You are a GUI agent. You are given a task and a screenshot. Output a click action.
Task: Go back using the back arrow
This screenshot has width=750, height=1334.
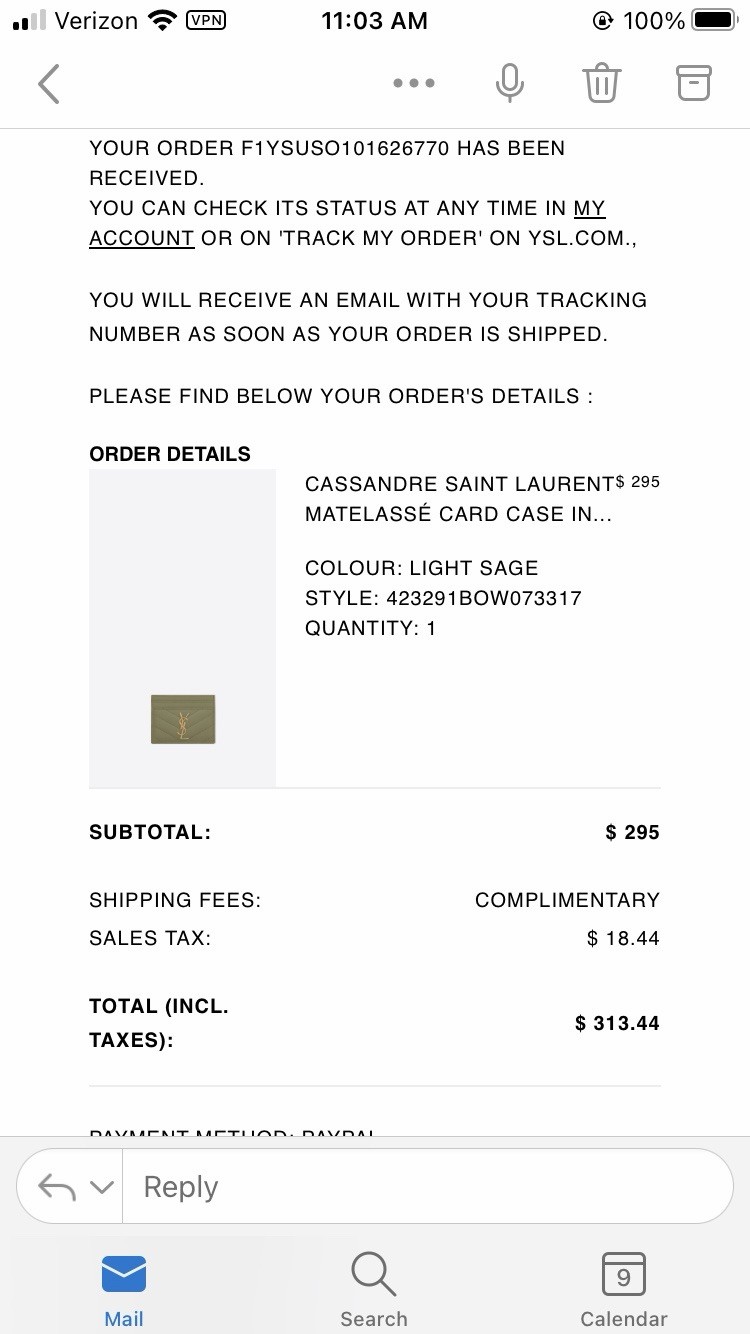(x=48, y=84)
